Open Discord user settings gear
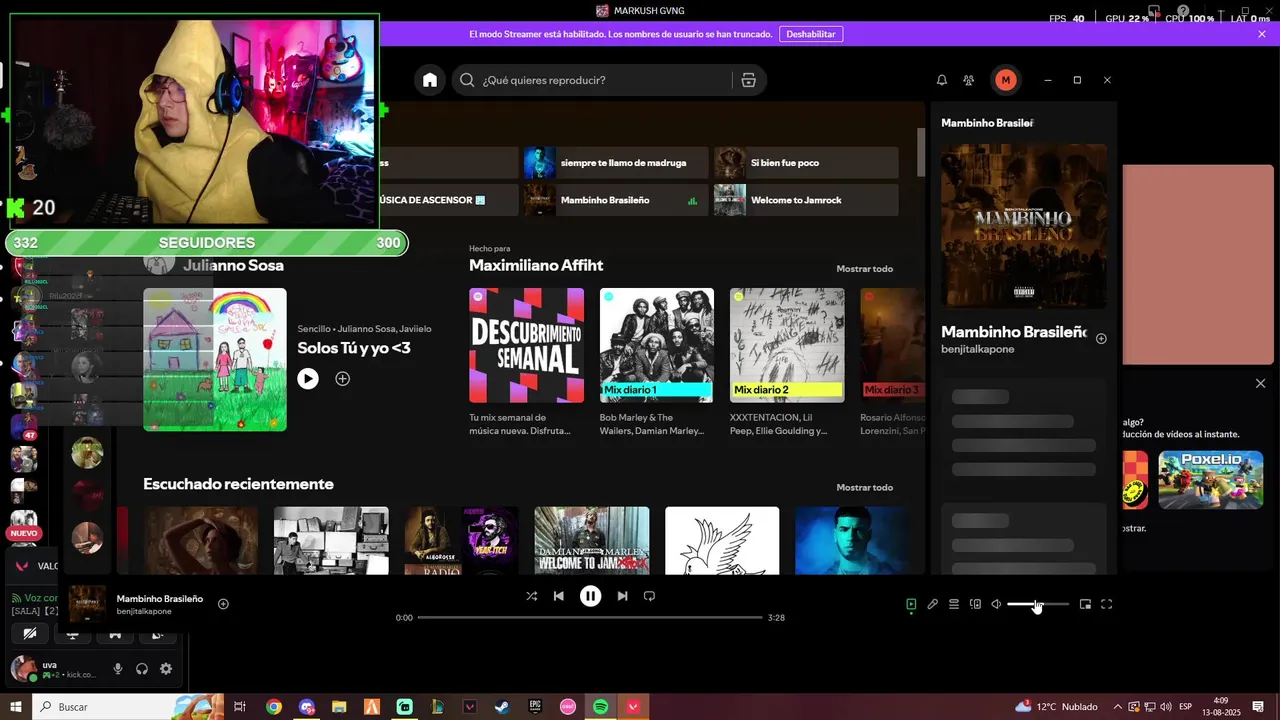 pyautogui.click(x=166, y=669)
